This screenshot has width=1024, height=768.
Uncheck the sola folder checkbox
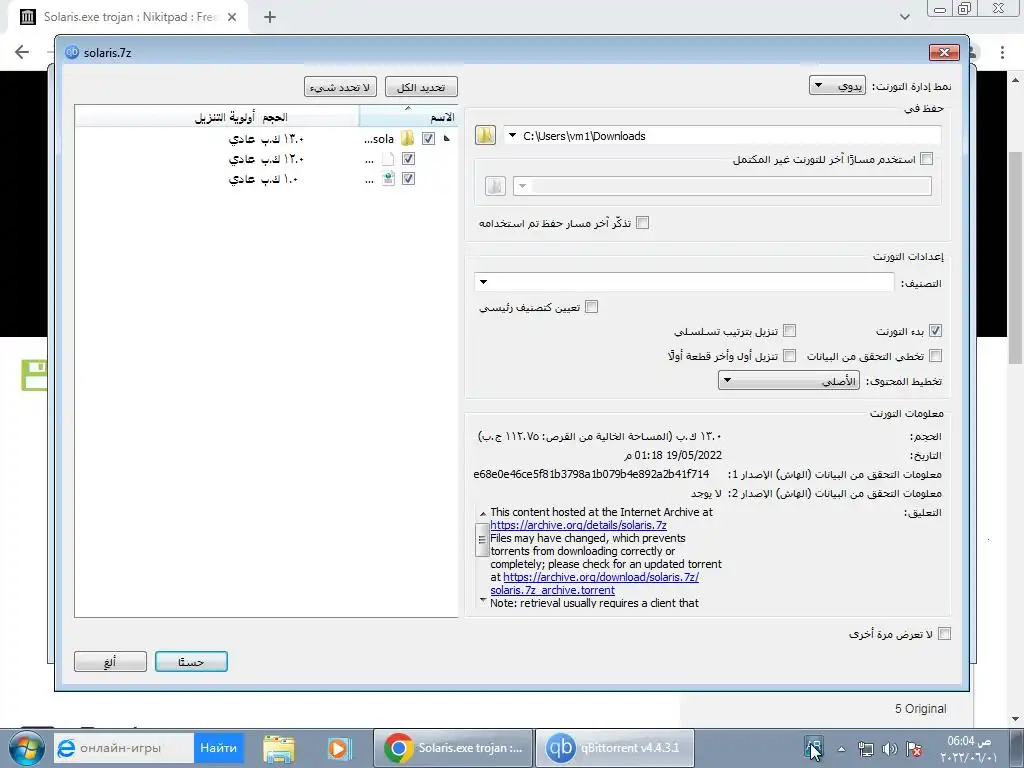click(x=428, y=138)
